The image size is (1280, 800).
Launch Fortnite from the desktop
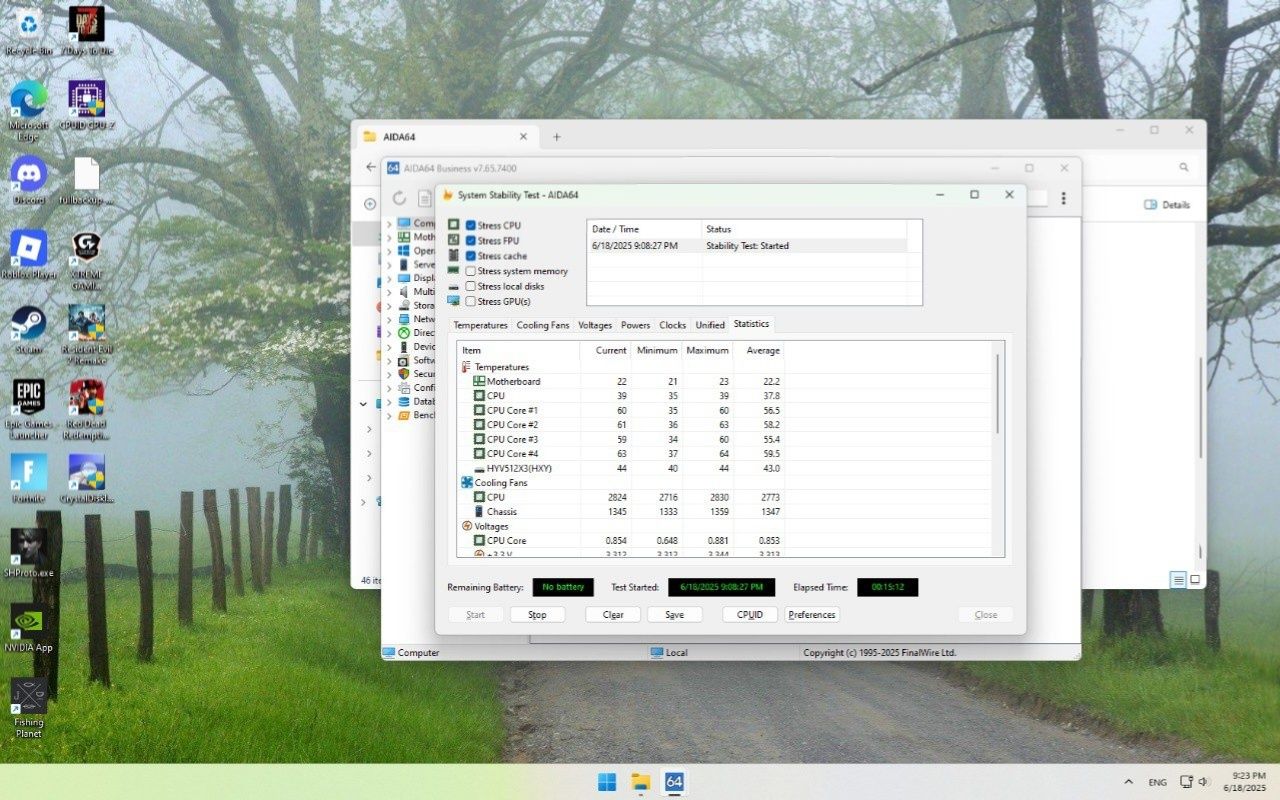tap(29, 478)
